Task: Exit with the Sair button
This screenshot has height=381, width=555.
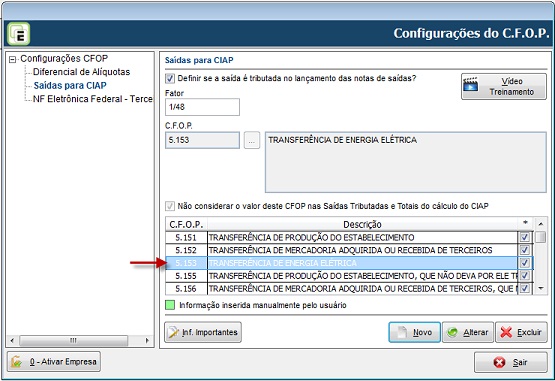Action: pos(511,362)
